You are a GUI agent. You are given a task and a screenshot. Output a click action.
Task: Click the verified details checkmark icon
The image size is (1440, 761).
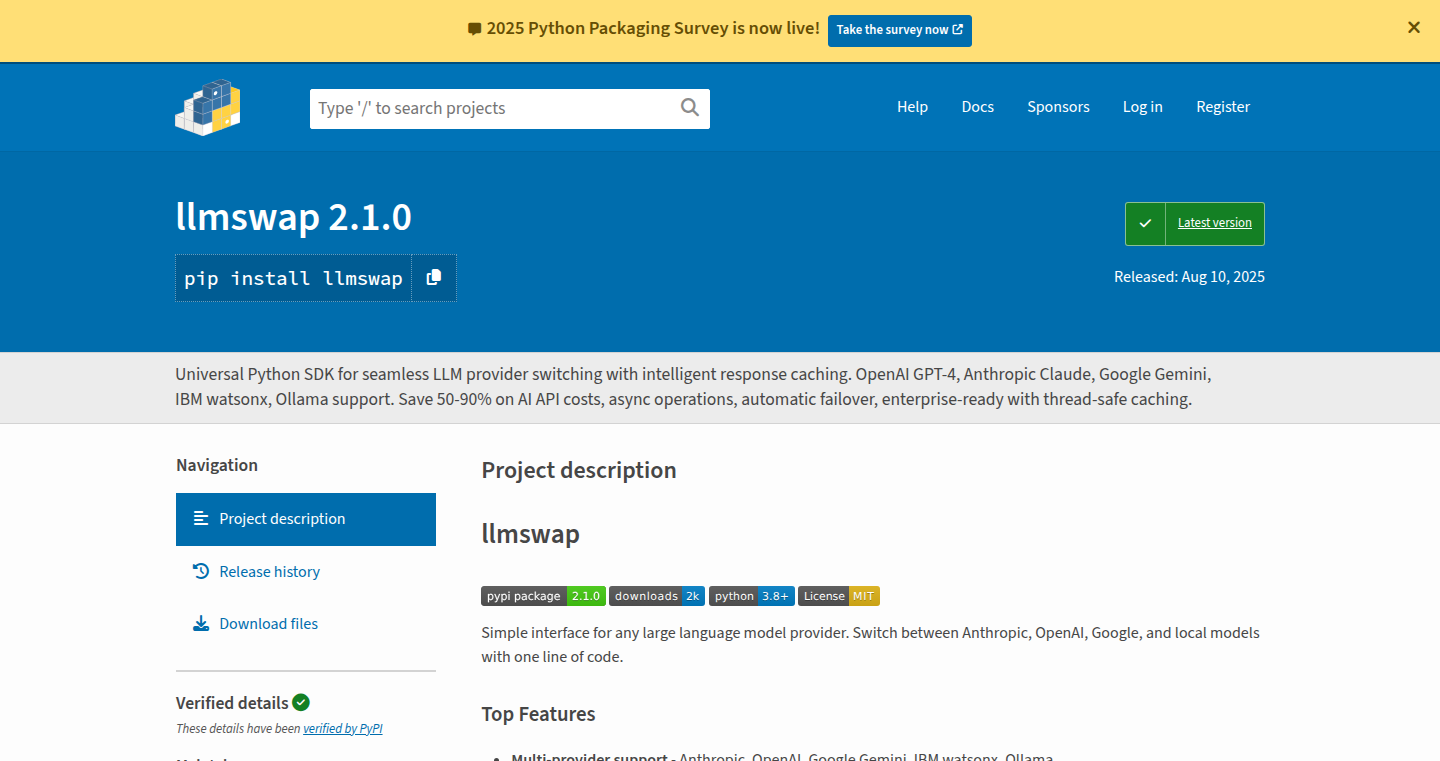click(301, 702)
